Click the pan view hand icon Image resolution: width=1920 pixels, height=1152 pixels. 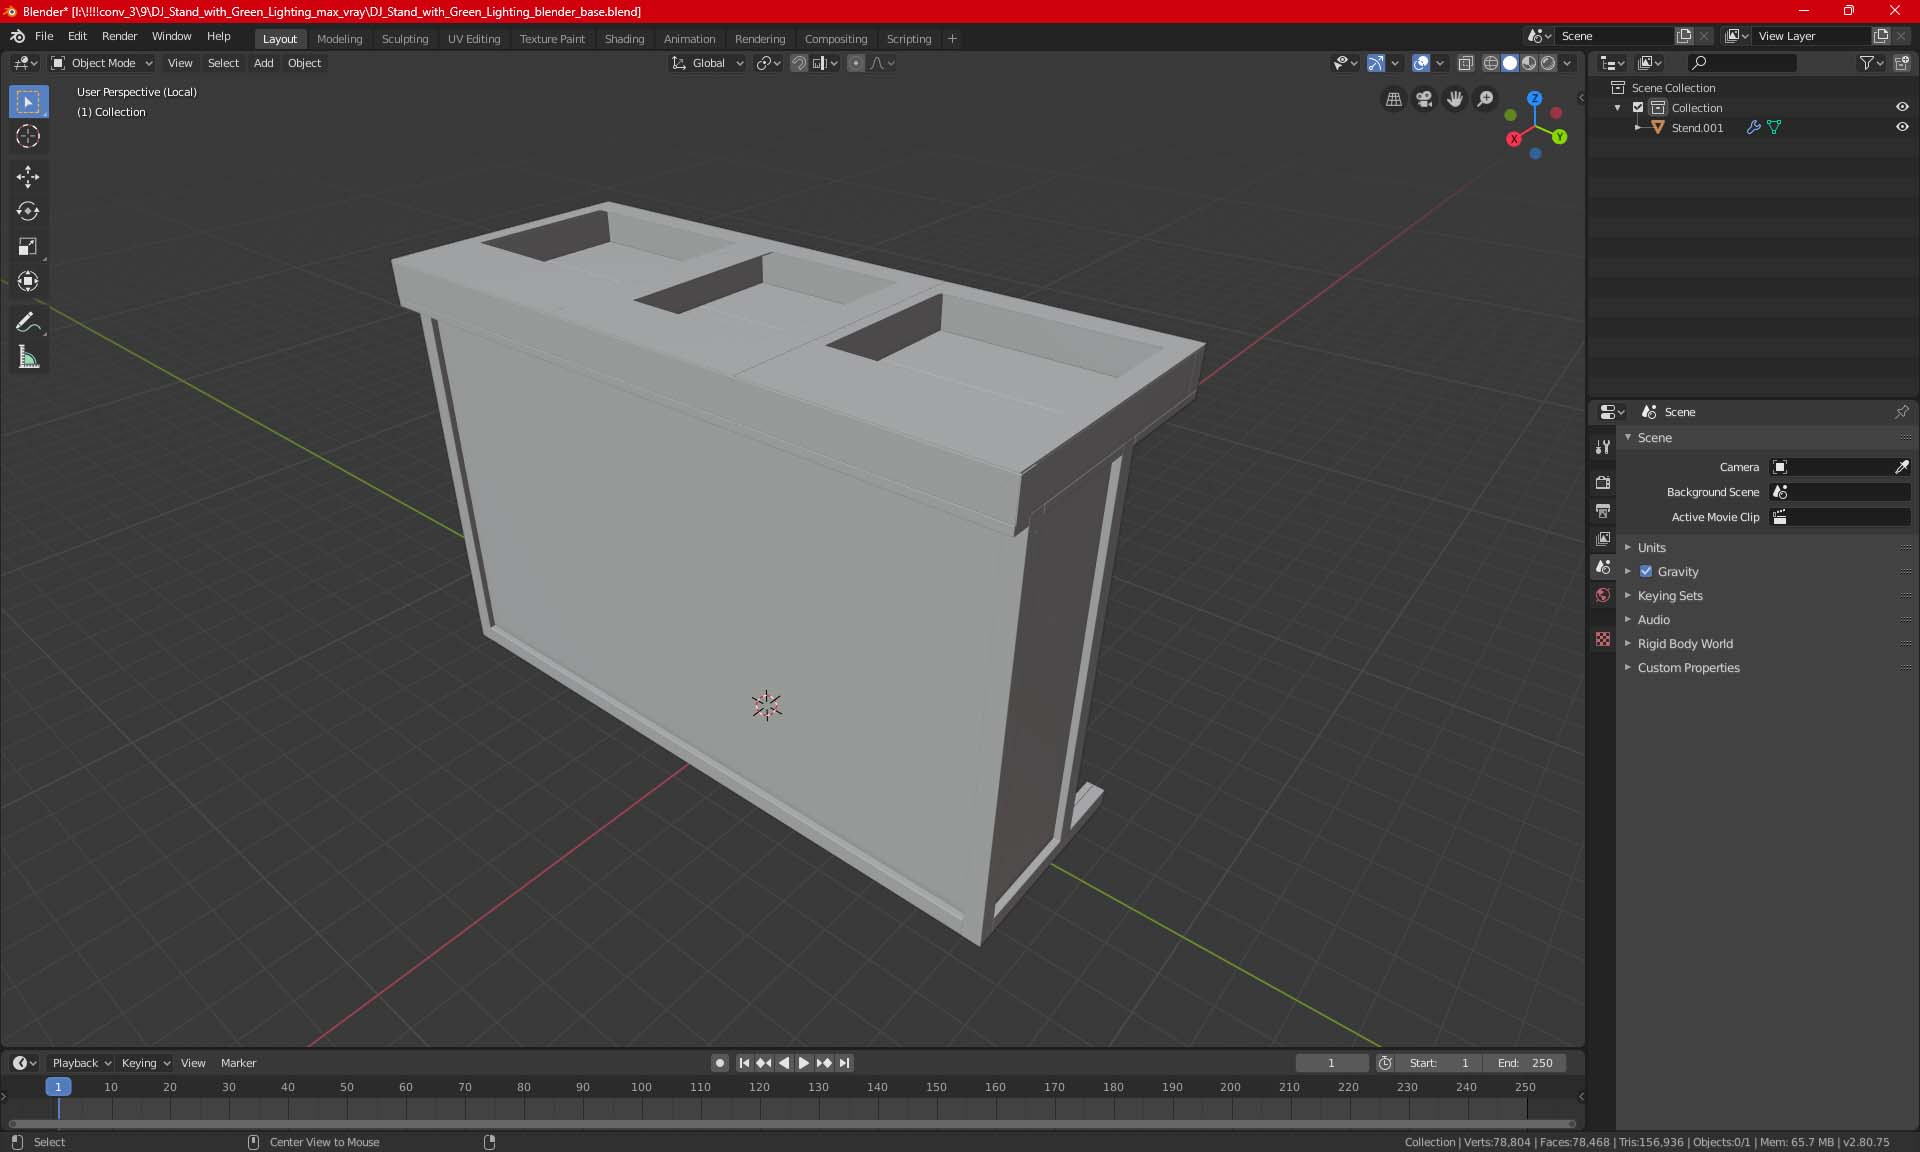pyautogui.click(x=1455, y=99)
